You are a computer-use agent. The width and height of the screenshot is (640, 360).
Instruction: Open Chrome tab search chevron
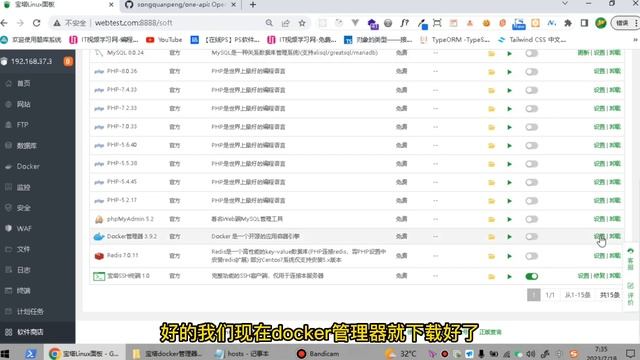tap(565, 4)
